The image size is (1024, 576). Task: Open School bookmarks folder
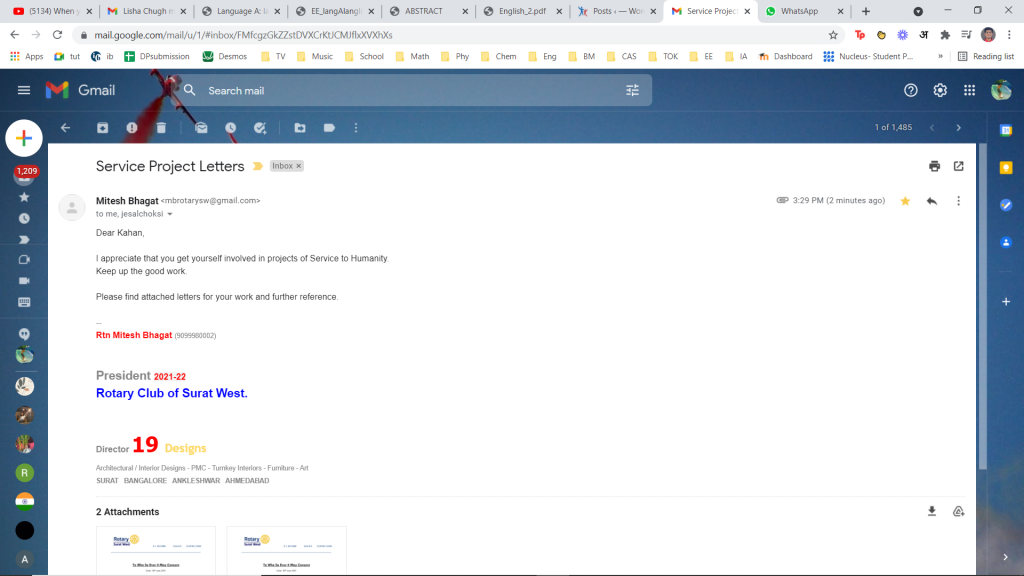pyautogui.click(x=364, y=57)
